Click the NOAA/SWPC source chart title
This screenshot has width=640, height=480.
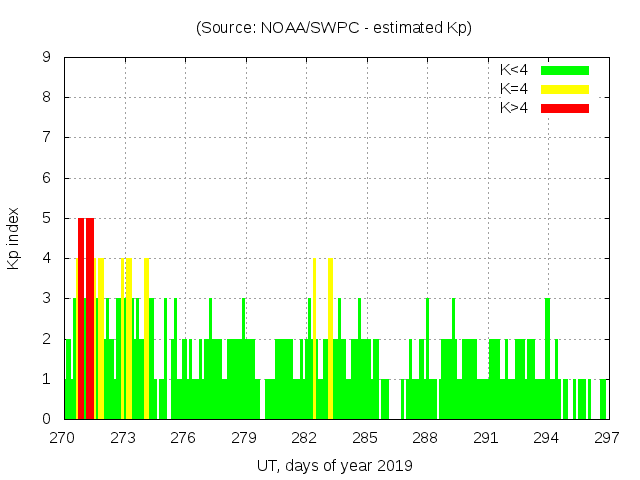click(x=334, y=28)
